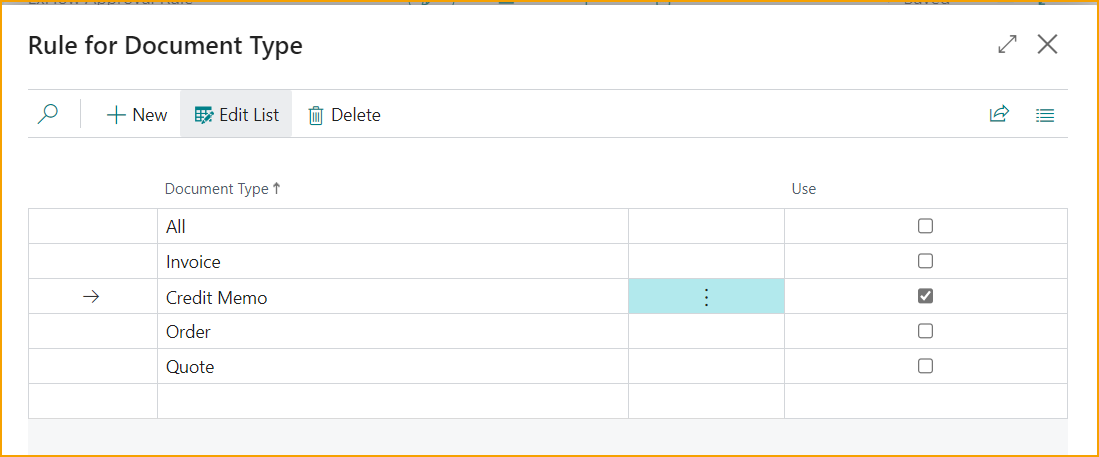Click the Delete trash icon
Viewport: 1099px width, 457px height.
(316, 115)
